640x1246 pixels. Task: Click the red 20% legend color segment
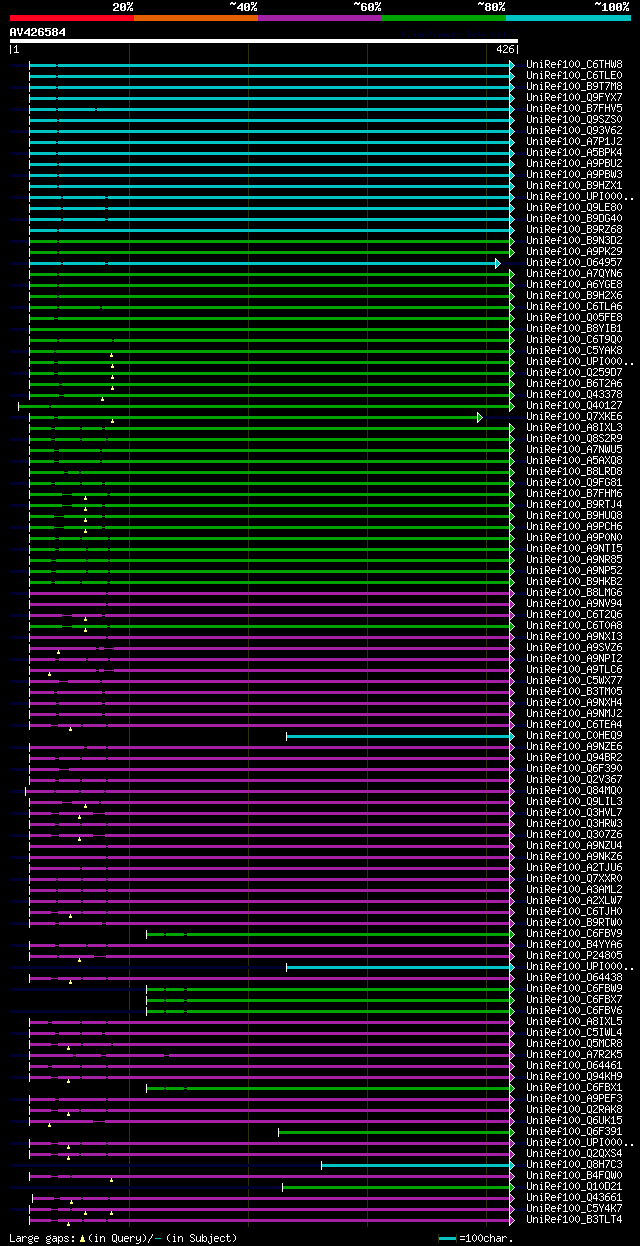(x=71, y=18)
